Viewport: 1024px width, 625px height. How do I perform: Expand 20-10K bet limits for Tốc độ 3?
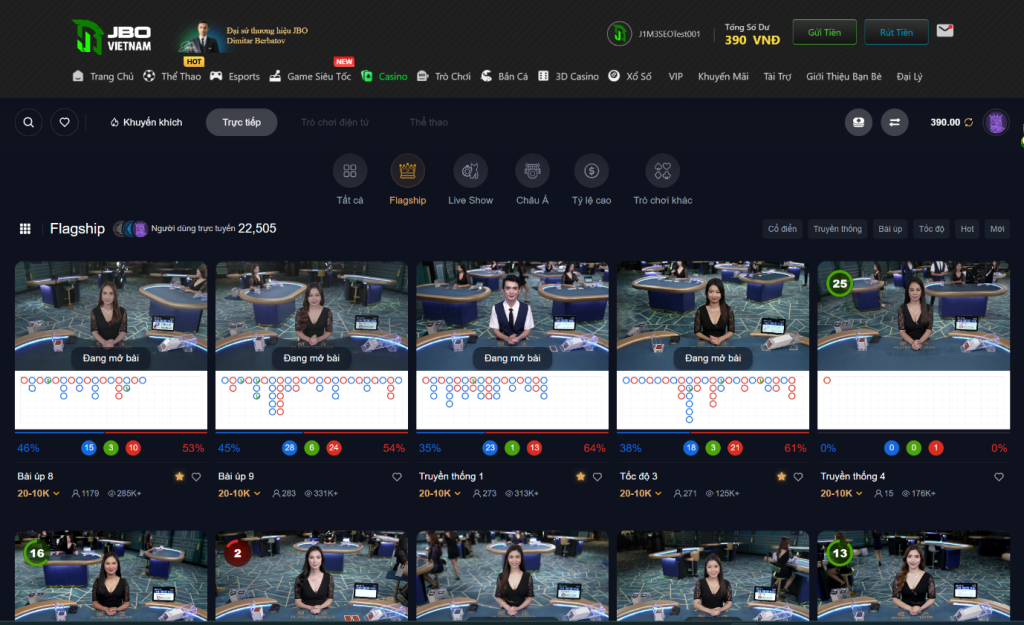pos(641,493)
